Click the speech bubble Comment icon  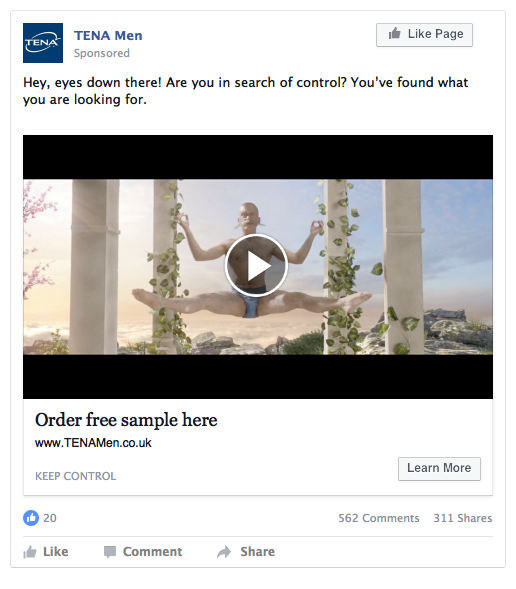click(110, 552)
